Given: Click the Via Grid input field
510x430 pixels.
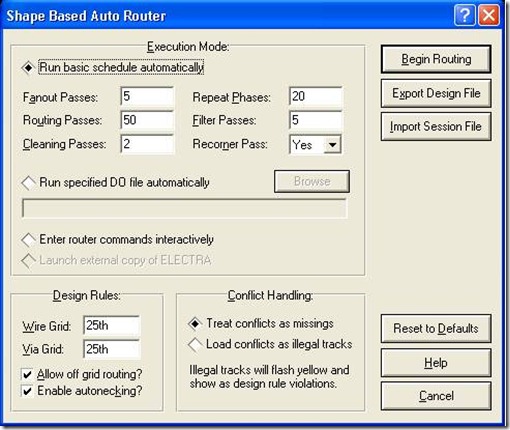Looking at the screenshot, I should [x=111, y=349].
